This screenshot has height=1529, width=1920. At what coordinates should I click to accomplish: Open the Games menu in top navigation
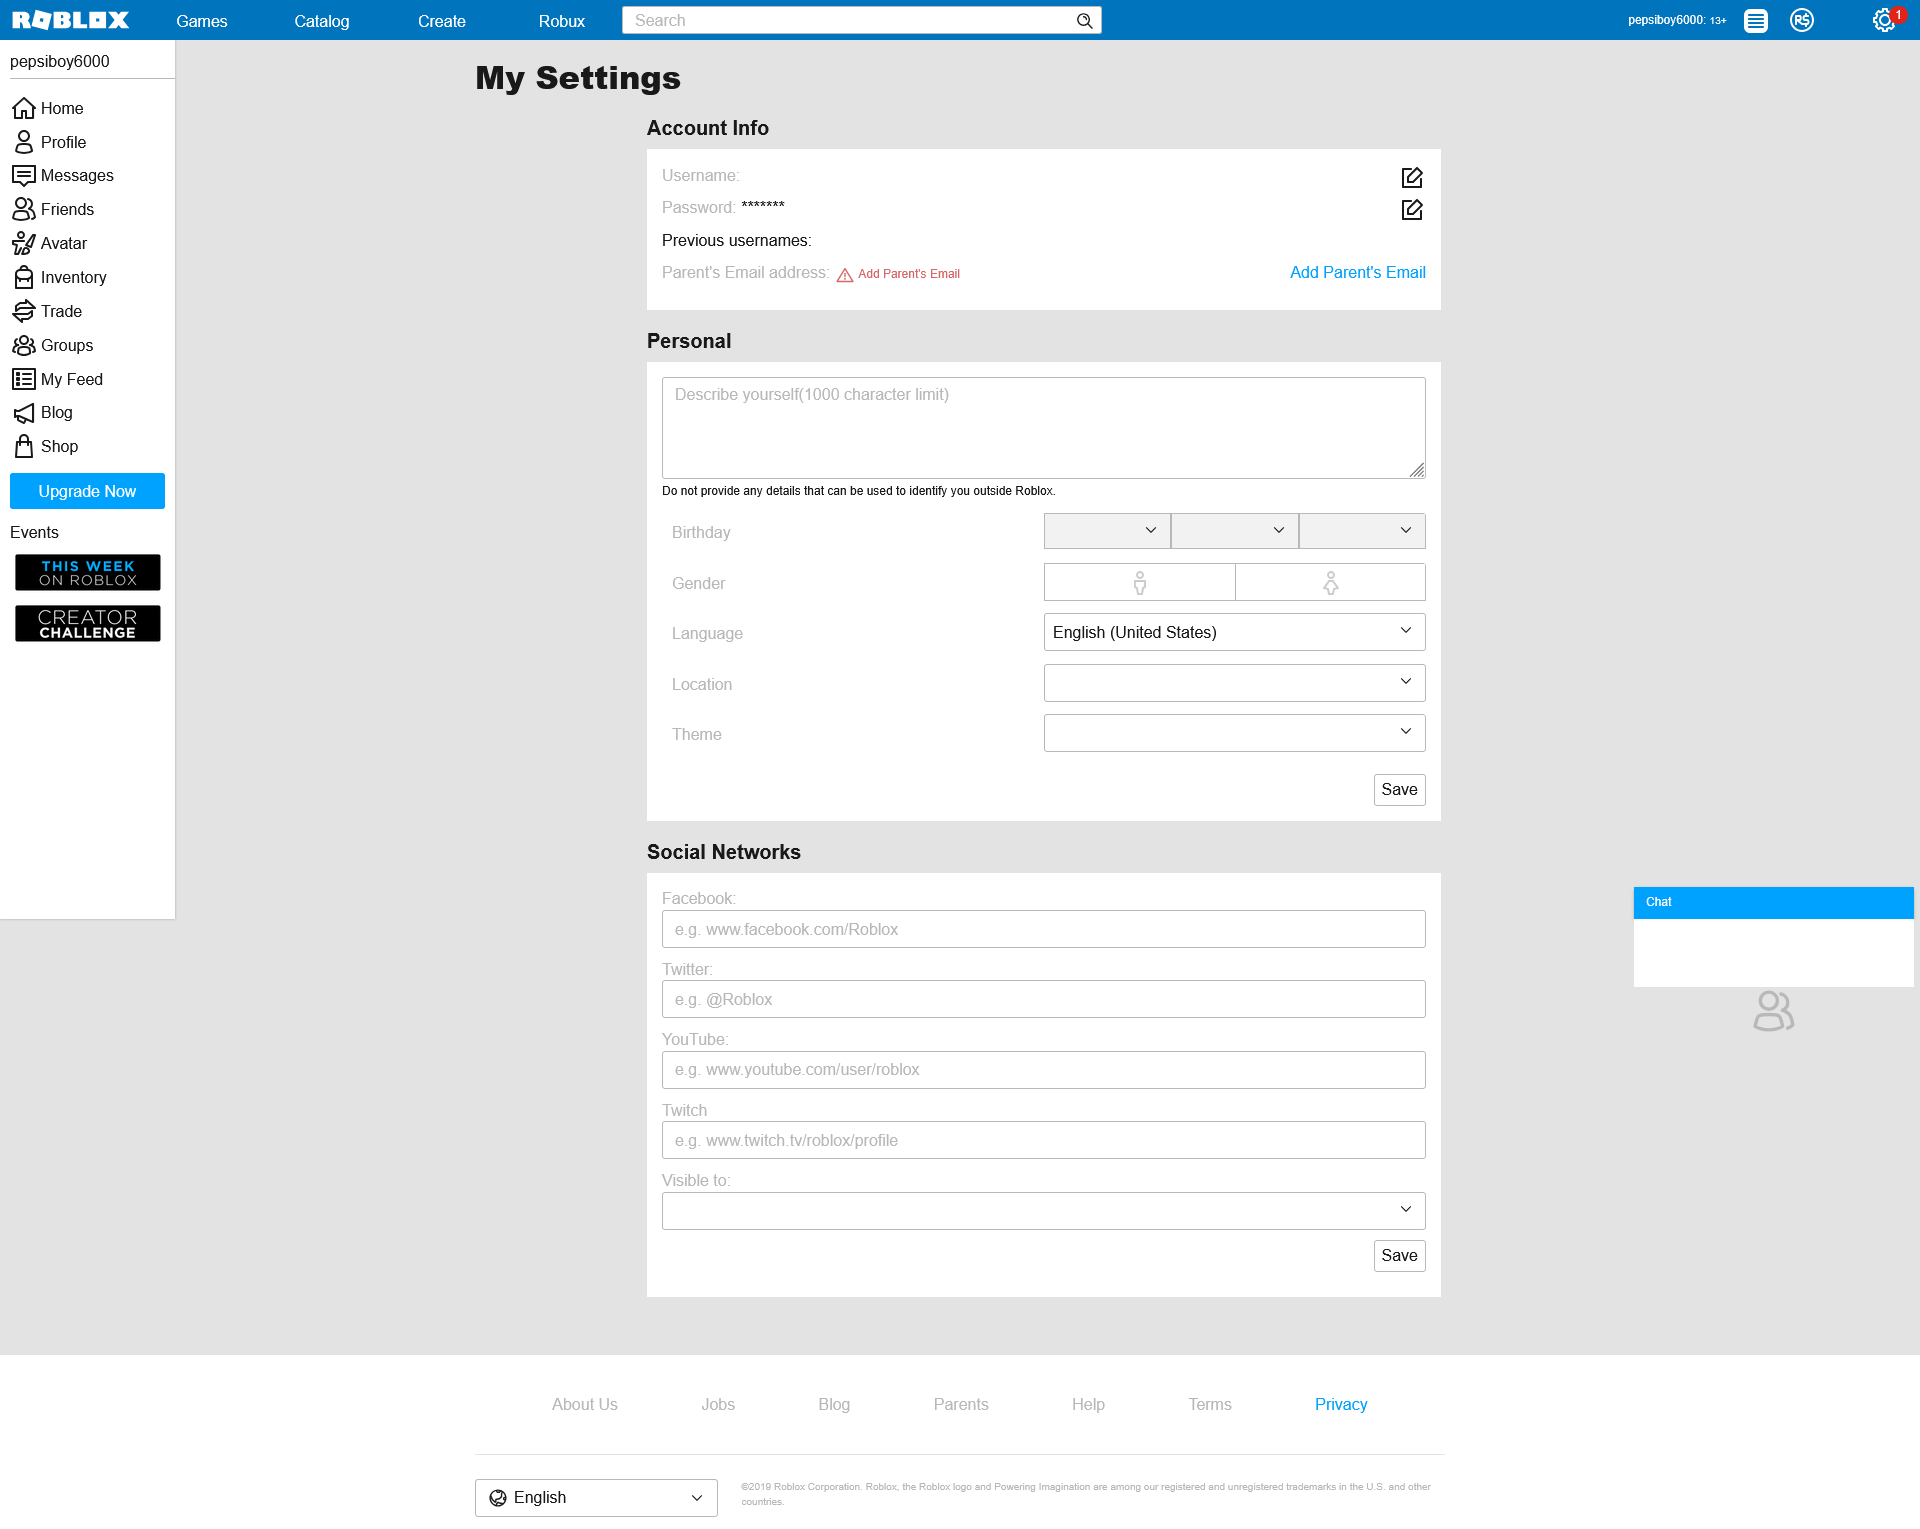(x=201, y=21)
